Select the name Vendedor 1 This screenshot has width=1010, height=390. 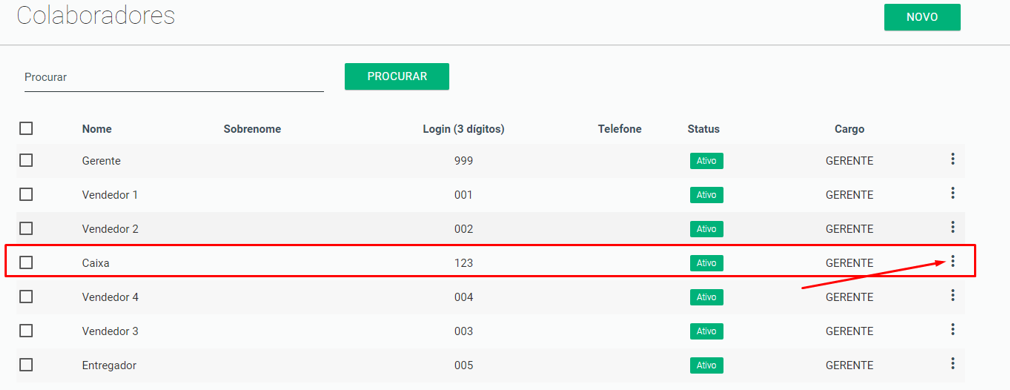(x=110, y=195)
